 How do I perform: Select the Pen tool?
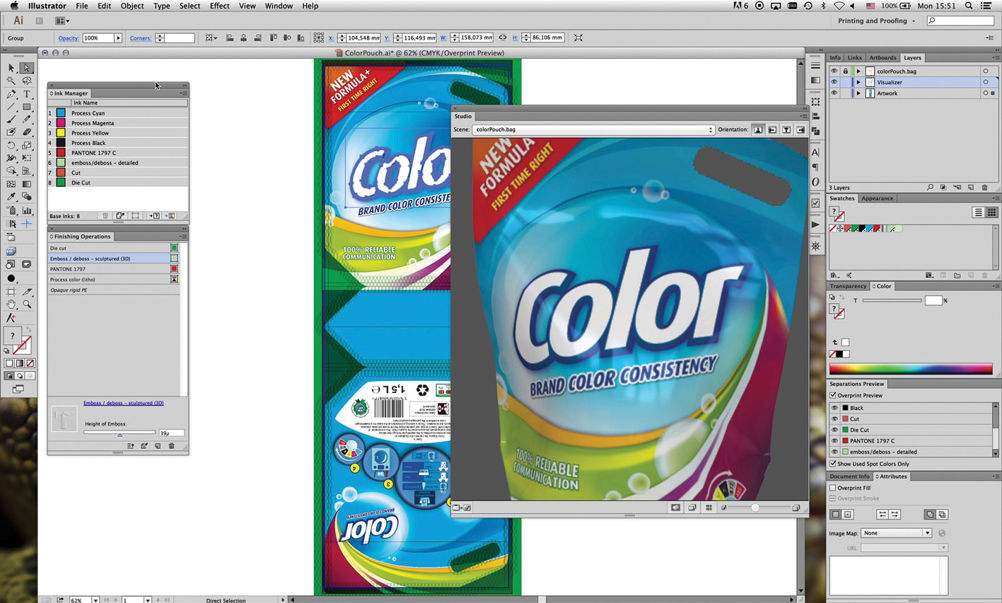(x=11, y=94)
